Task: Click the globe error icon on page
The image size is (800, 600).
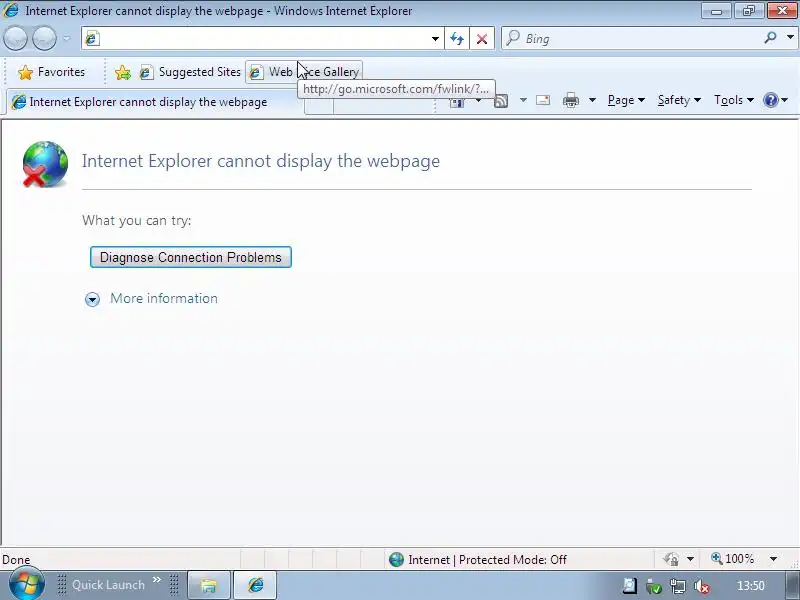Action: (45, 164)
